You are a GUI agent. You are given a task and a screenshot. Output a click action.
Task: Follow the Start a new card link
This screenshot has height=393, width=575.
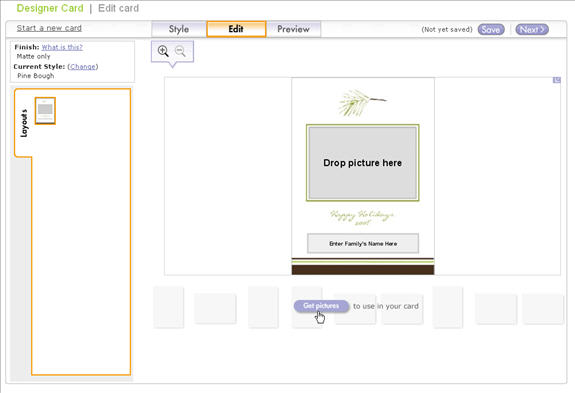point(49,28)
